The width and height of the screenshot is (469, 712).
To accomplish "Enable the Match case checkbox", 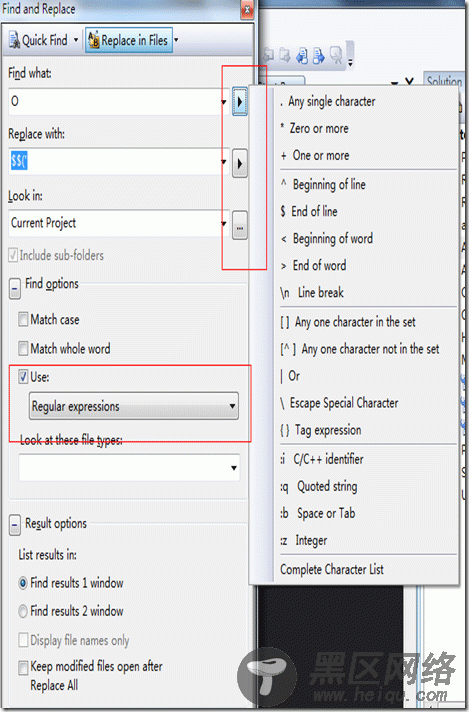I will coord(23,319).
